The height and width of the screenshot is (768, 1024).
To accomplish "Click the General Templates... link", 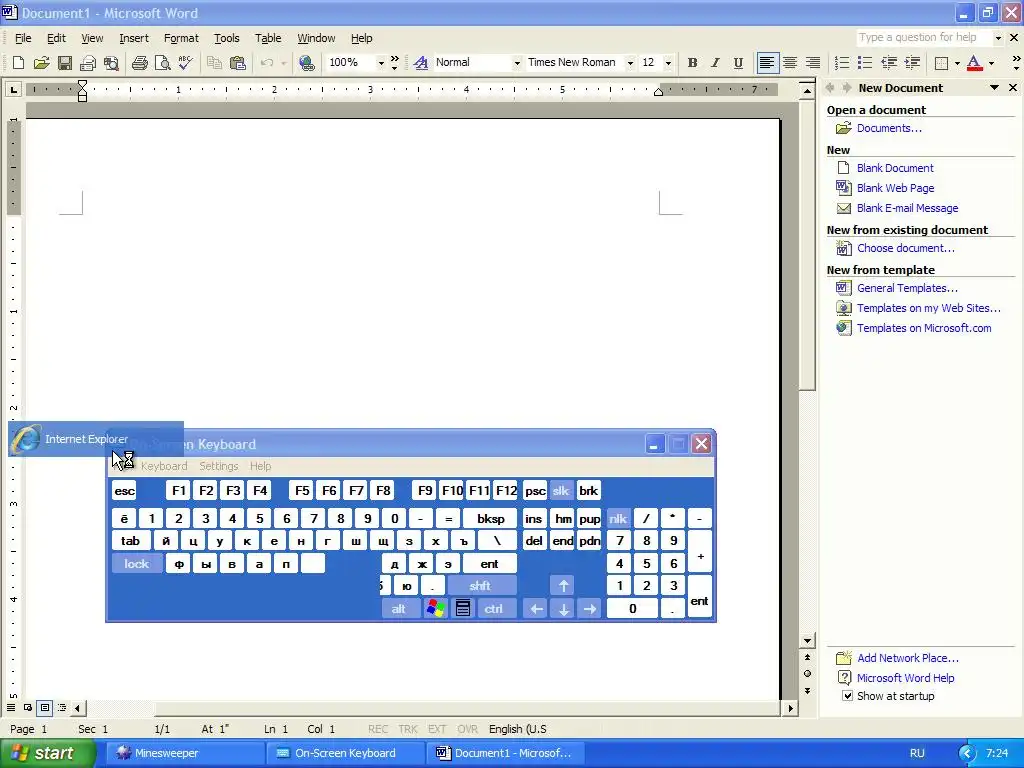I will [x=907, y=288].
